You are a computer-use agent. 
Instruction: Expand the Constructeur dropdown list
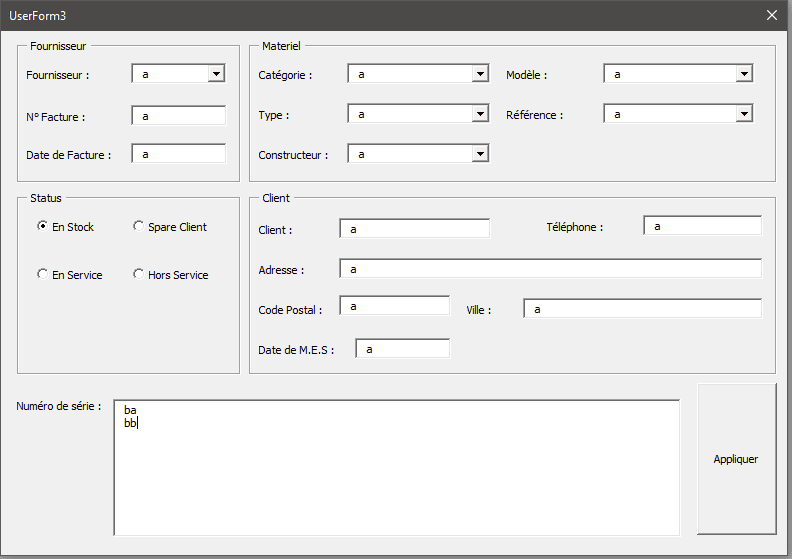(480, 154)
